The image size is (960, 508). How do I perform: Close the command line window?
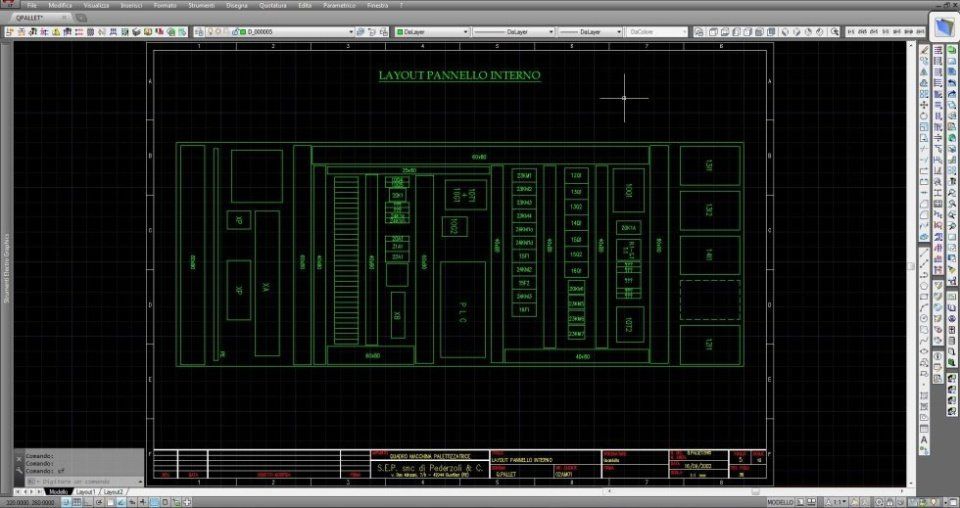click(19, 459)
